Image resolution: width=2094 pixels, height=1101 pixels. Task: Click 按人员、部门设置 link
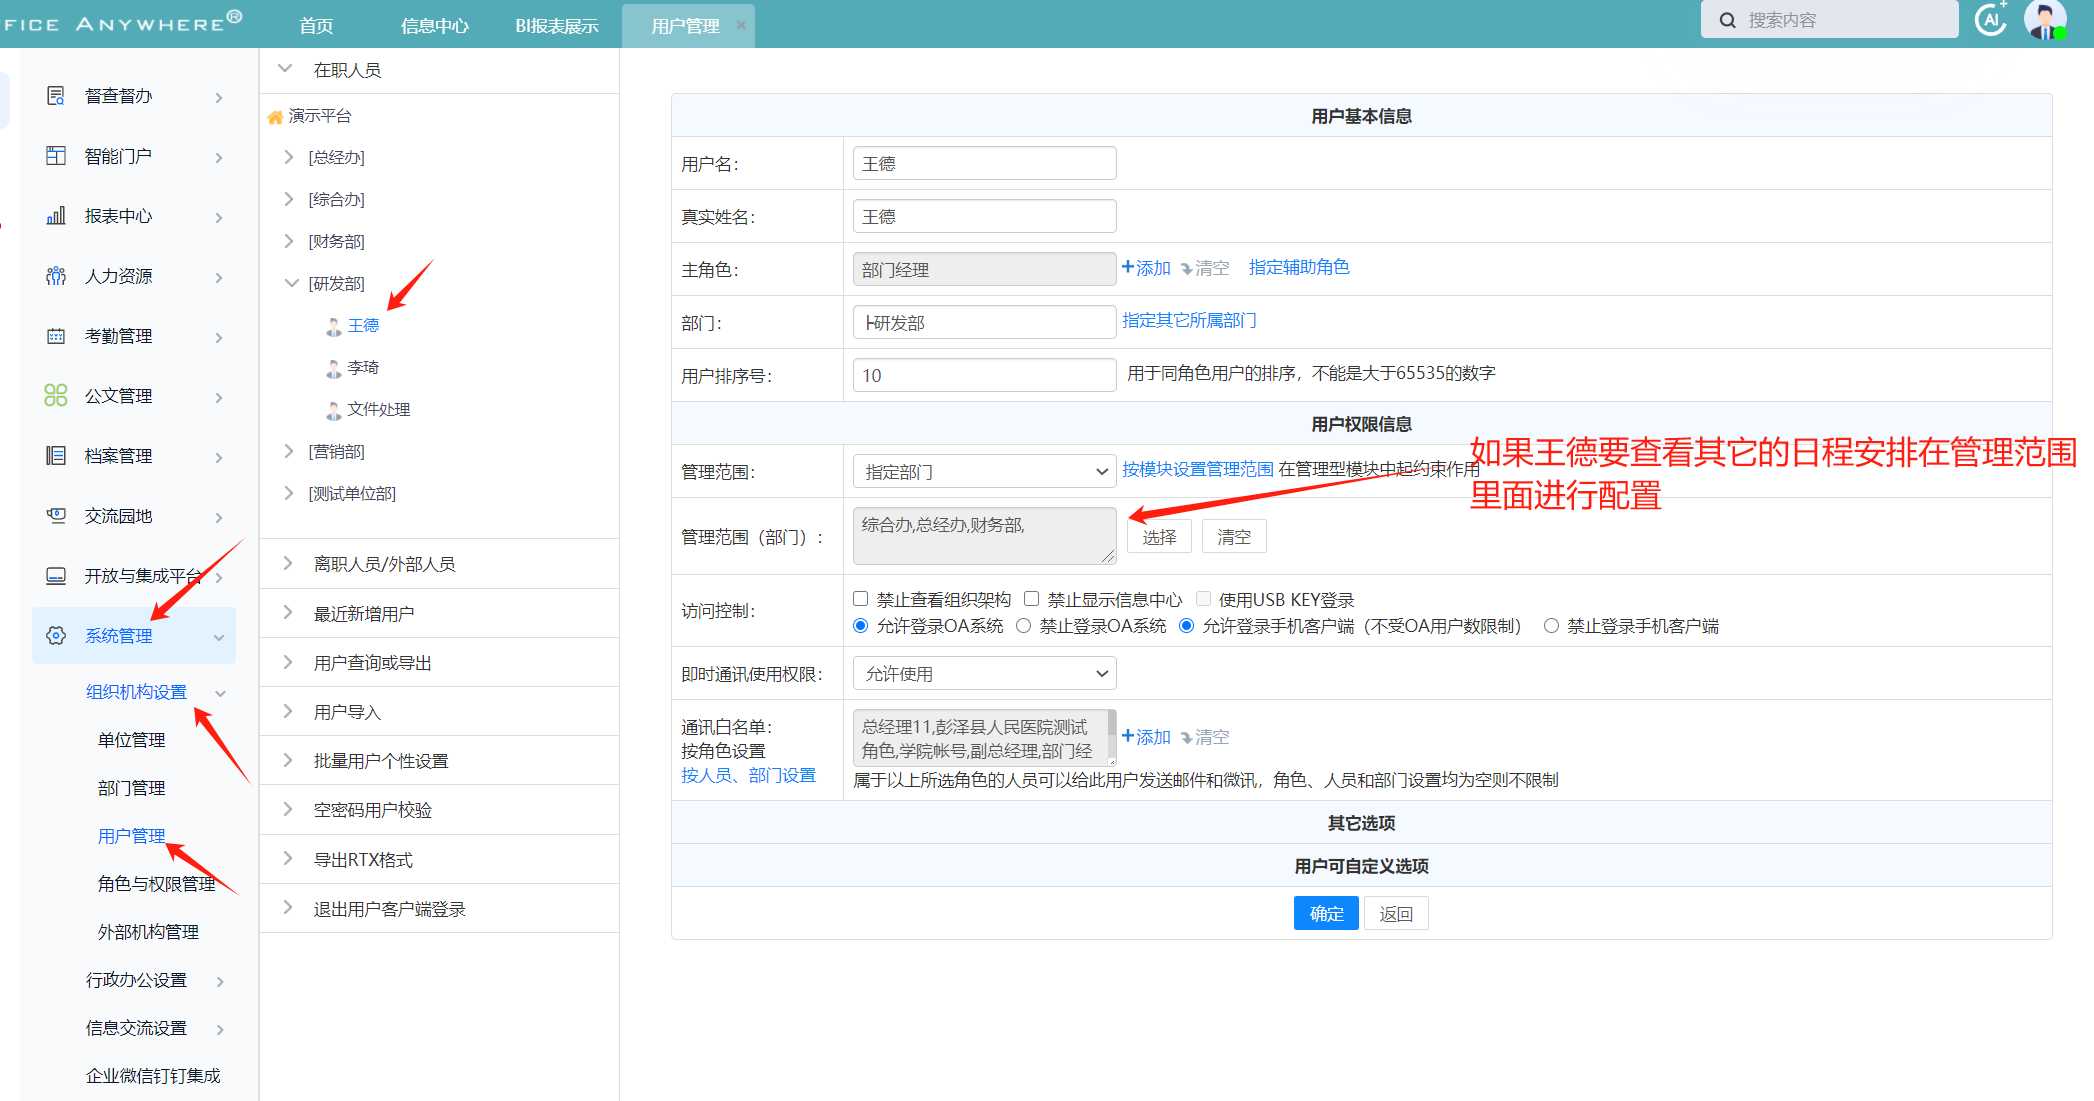(748, 776)
